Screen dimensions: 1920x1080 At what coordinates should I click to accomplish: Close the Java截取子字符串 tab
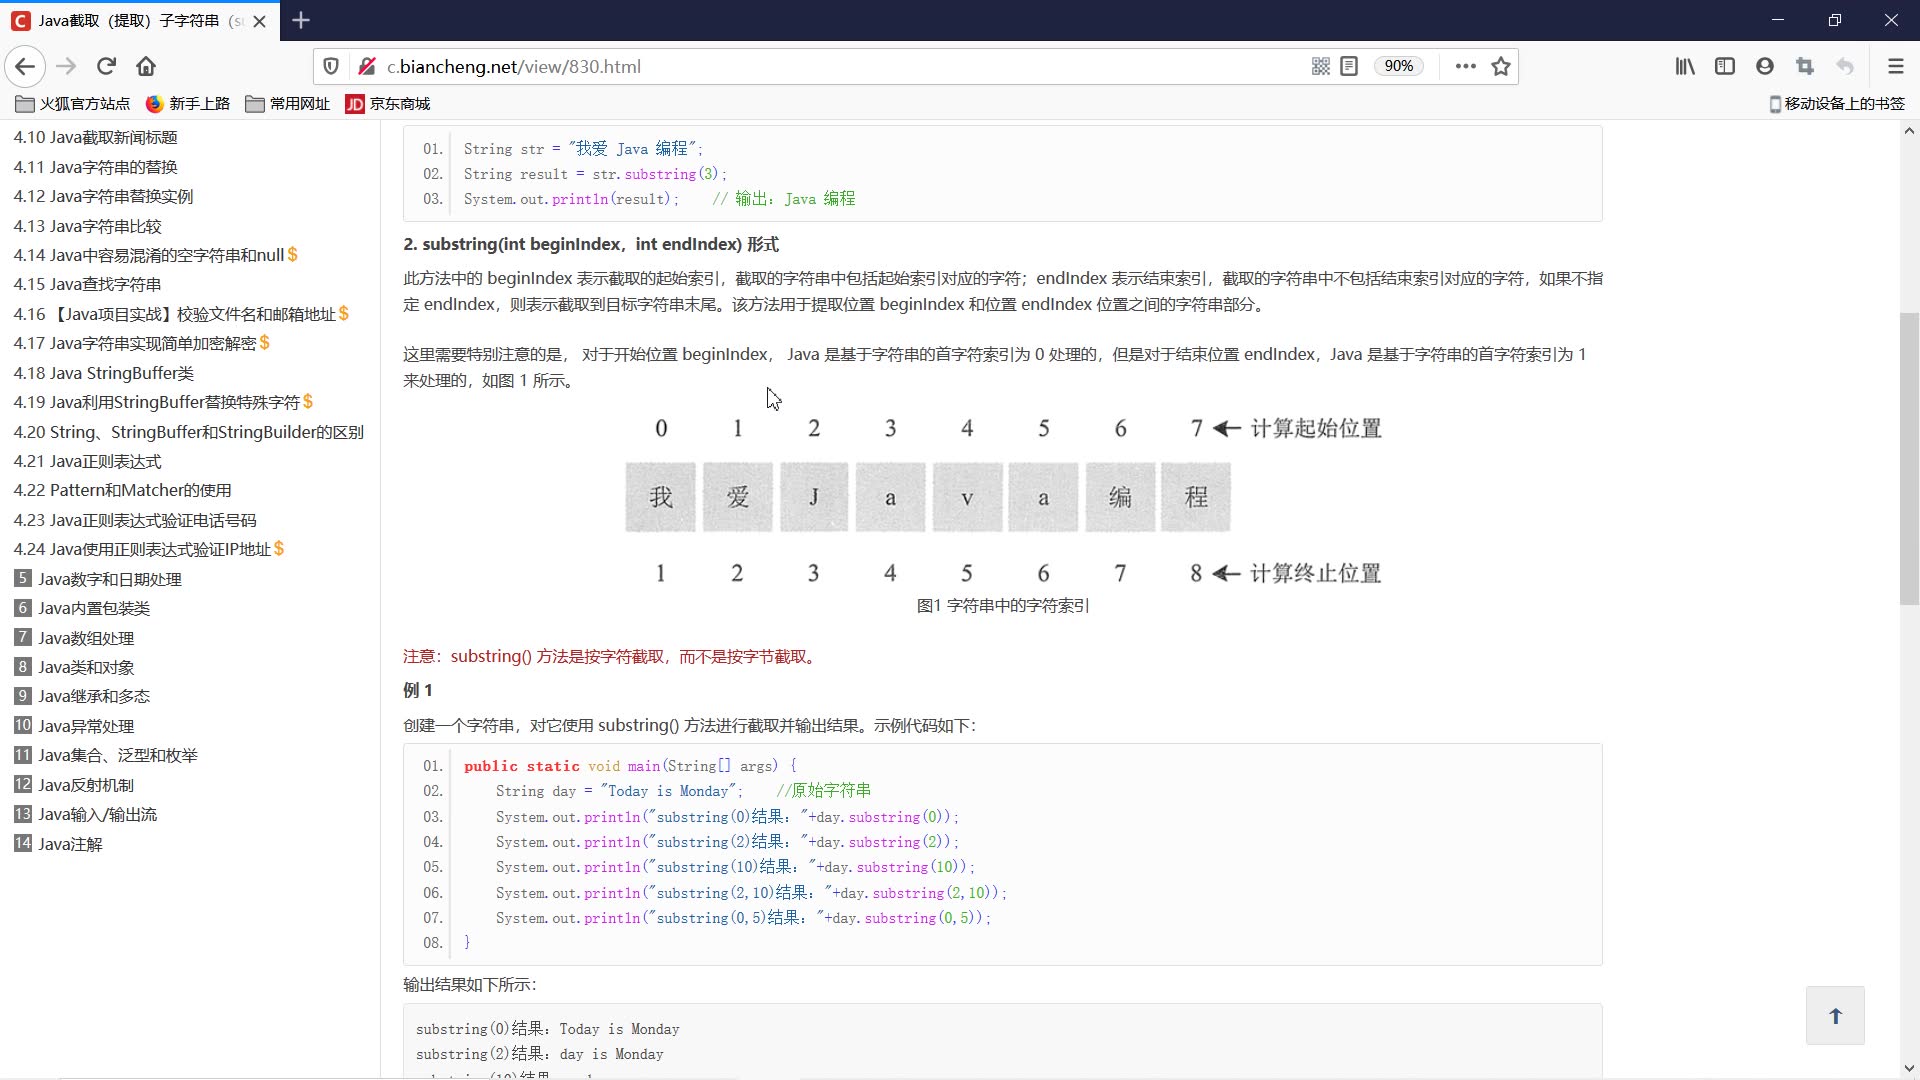point(260,21)
